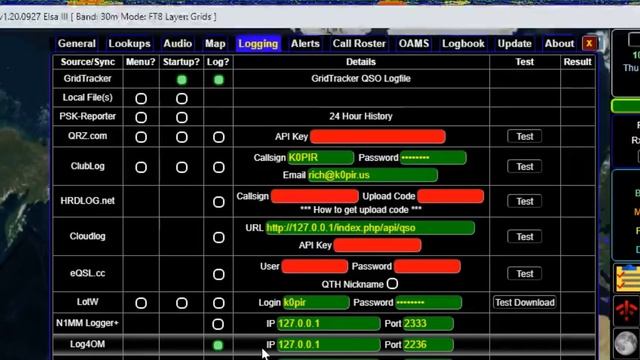Screen dimensions: 640x360
Task: Click the Log4OM Port field
Action: tap(428, 345)
